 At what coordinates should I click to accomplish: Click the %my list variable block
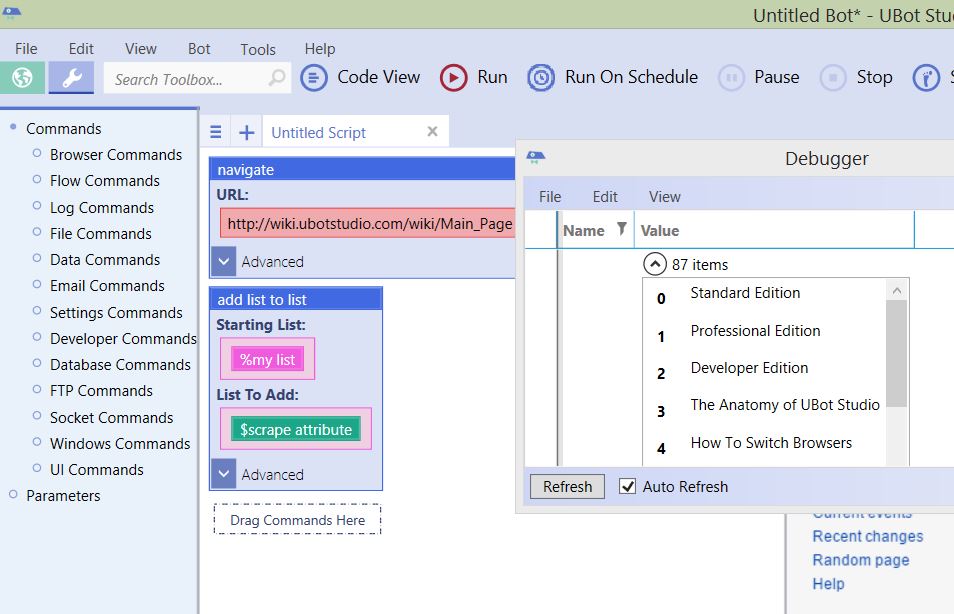pos(267,360)
